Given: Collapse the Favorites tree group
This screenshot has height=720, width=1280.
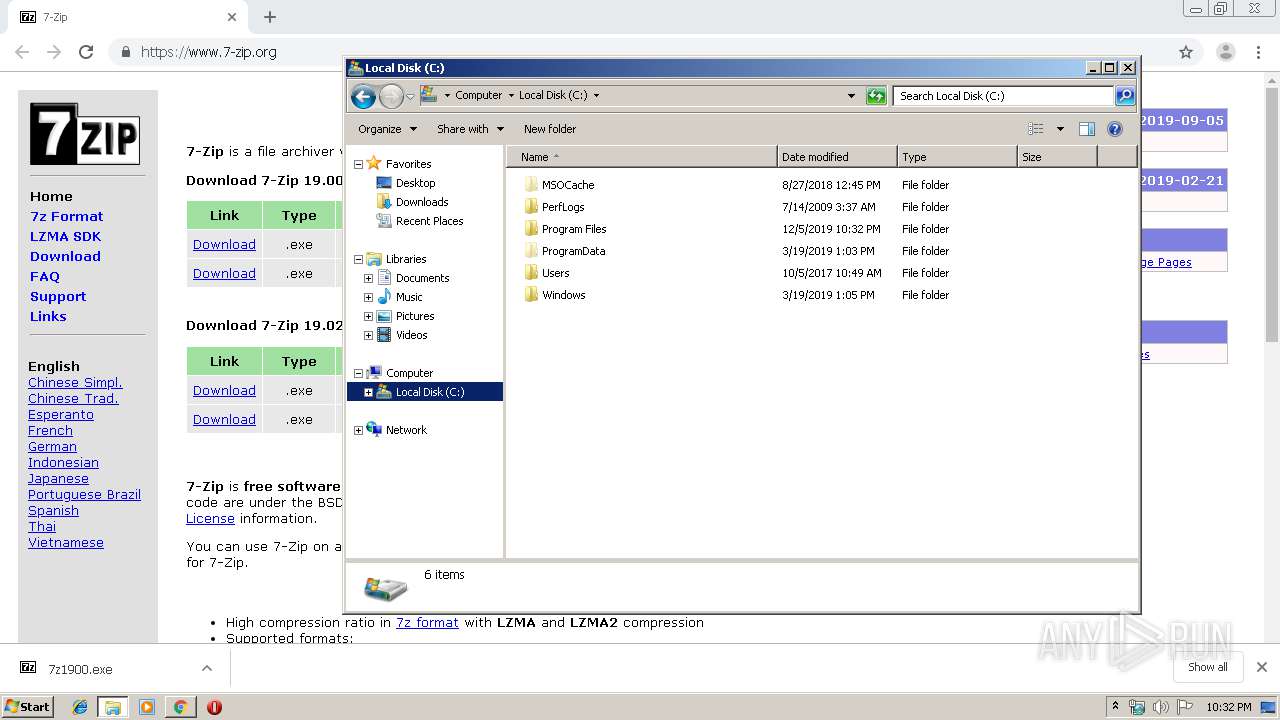Looking at the screenshot, I should (x=358, y=164).
